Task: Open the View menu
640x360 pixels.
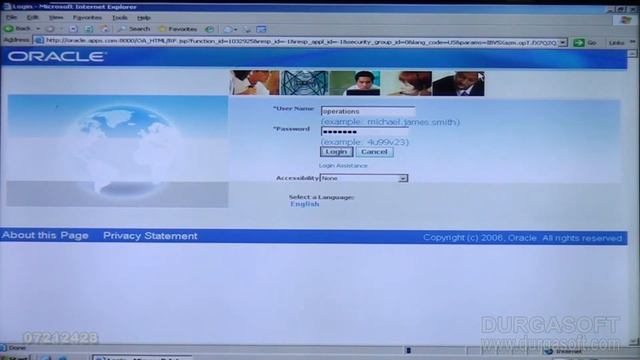Action: [56, 18]
